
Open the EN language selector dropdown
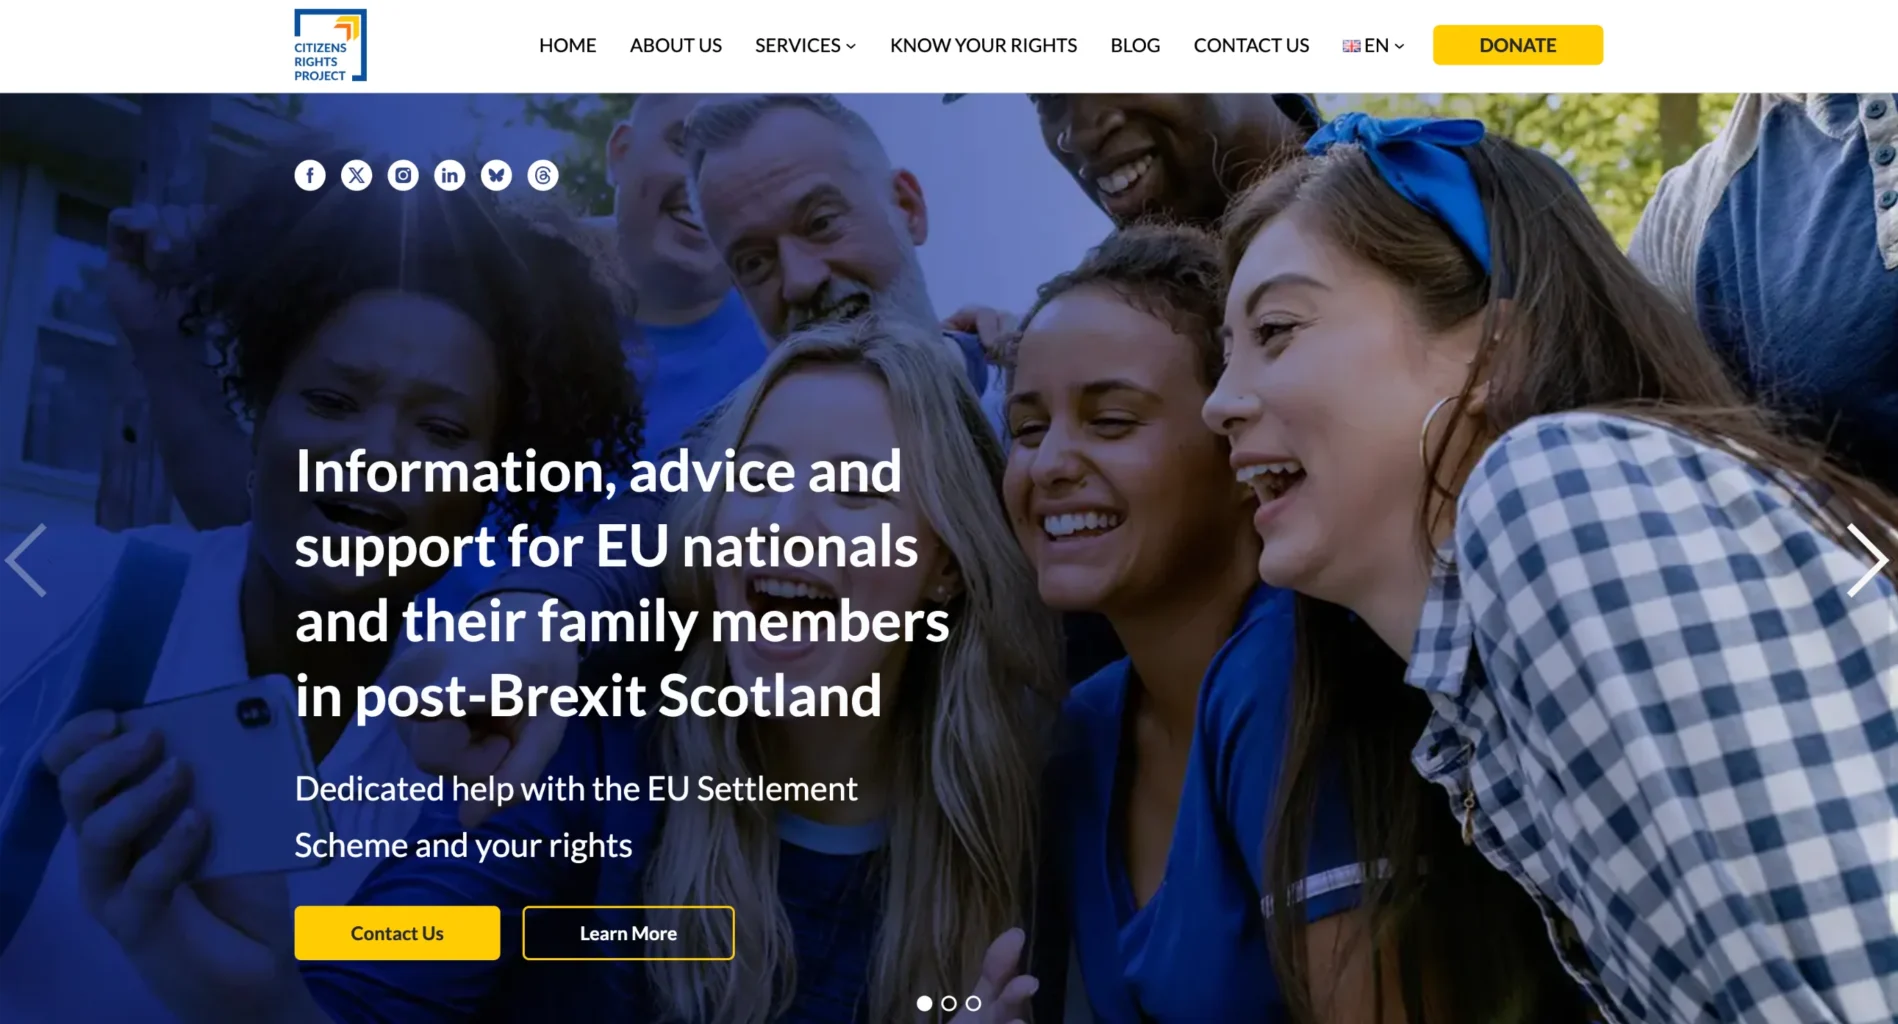point(1373,45)
